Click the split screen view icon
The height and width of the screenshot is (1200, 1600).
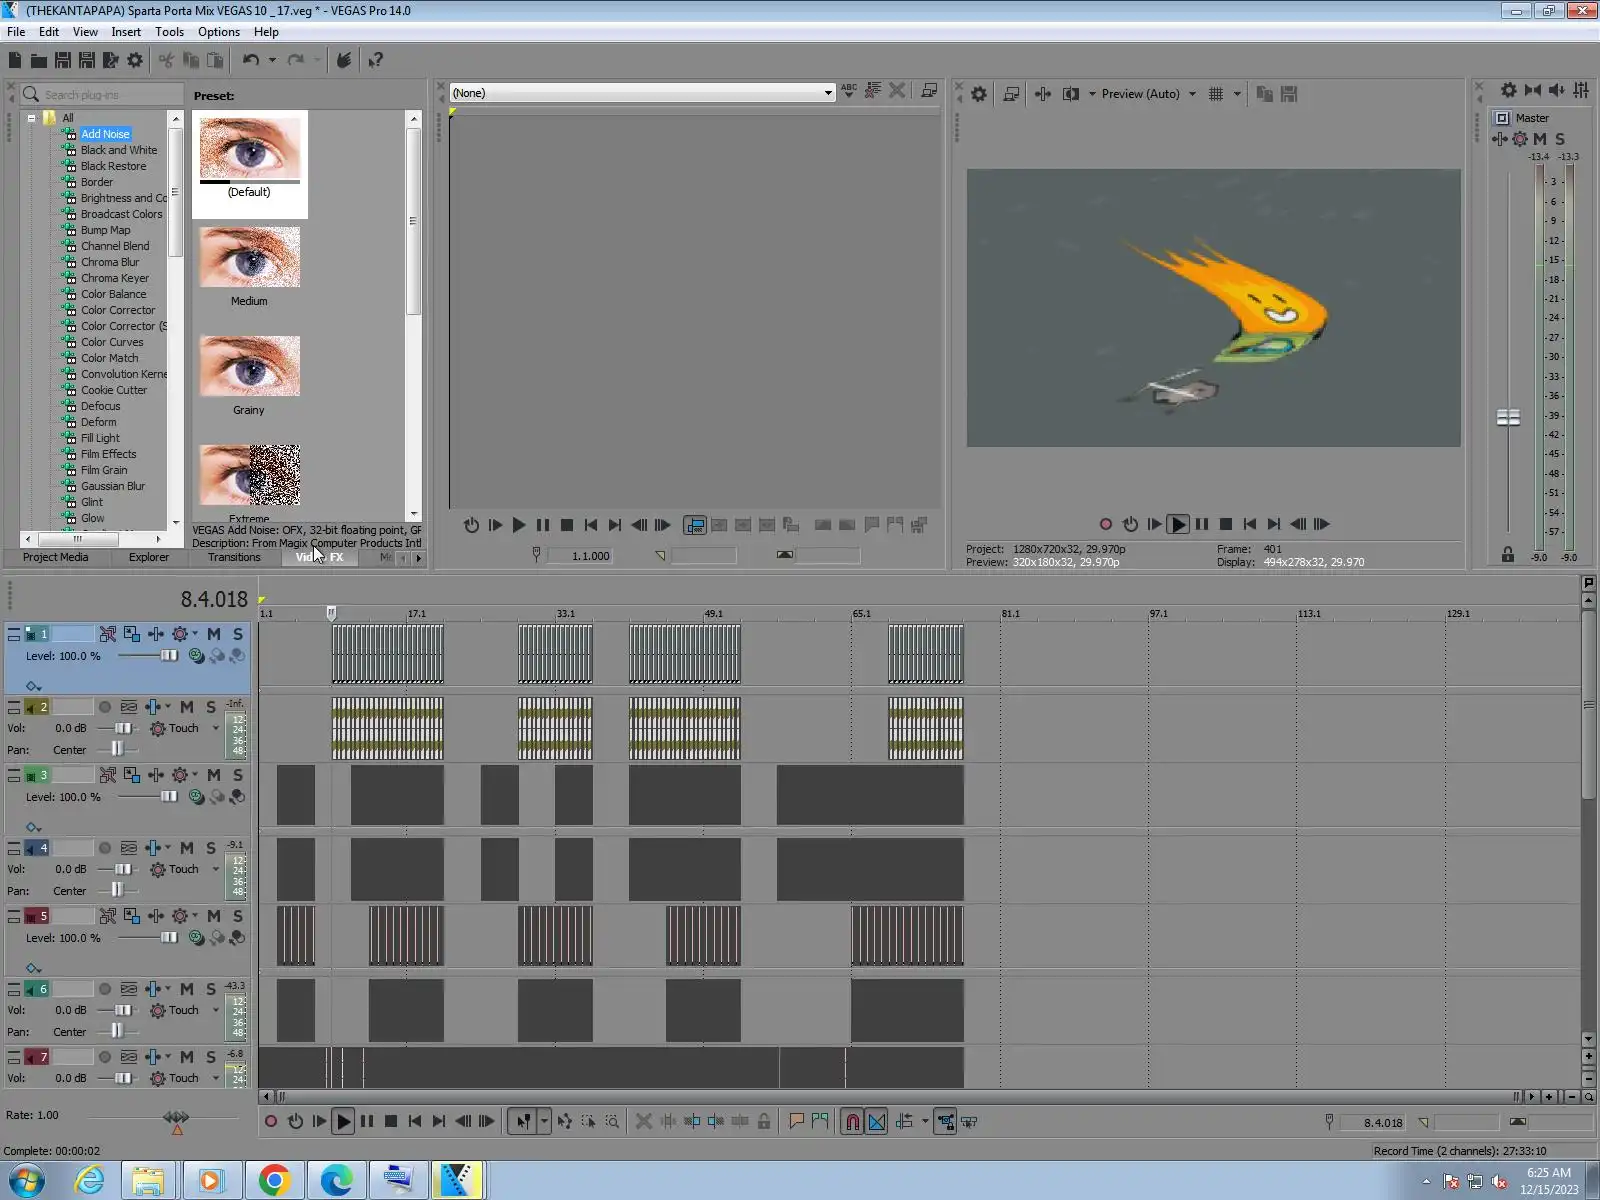[x=1070, y=94]
